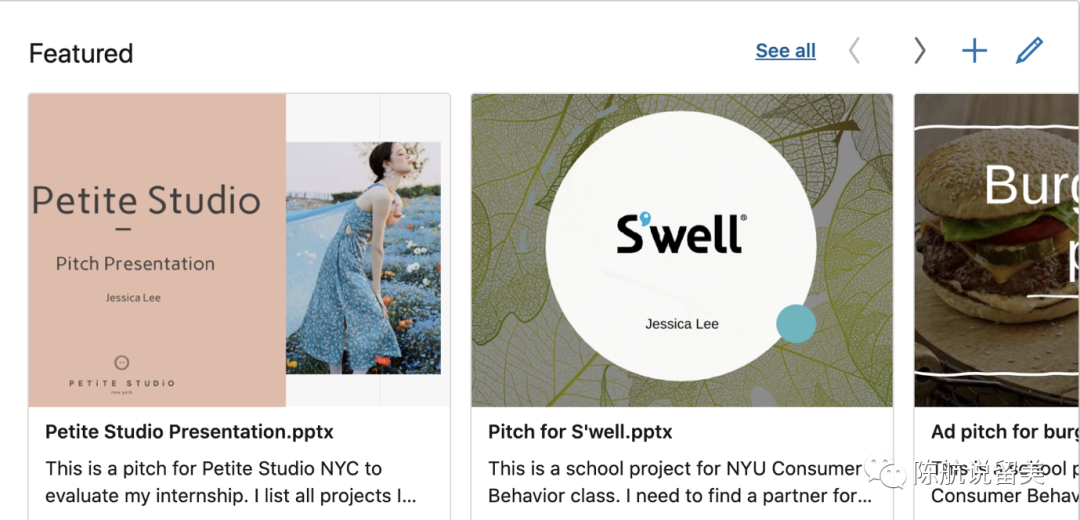Click the S'well logo on the slide
The image size is (1080, 520).
[x=681, y=232]
